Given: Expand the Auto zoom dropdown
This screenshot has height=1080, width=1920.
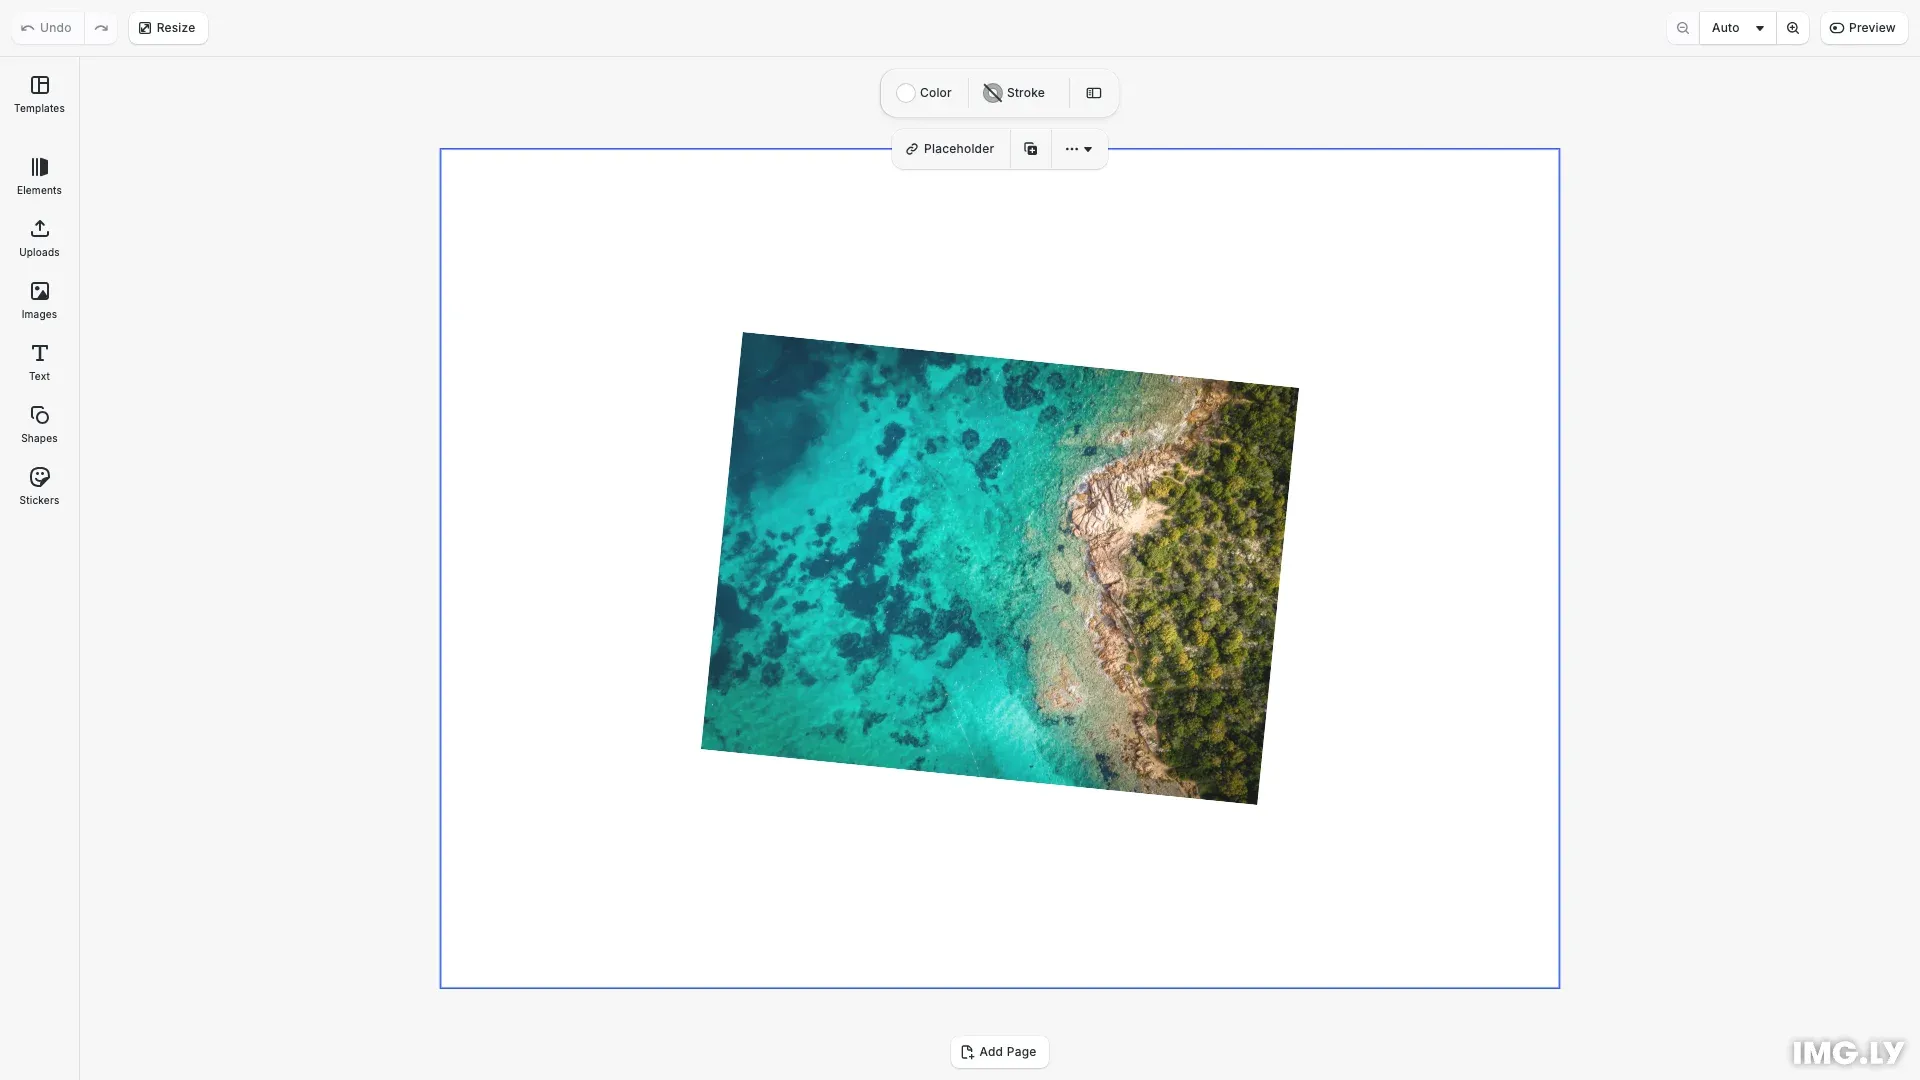Looking at the screenshot, I should click(x=1737, y=28).
